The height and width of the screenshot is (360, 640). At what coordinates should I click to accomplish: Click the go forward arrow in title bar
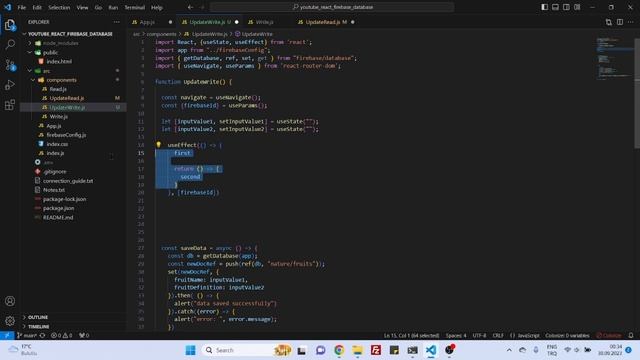[202, 7]
